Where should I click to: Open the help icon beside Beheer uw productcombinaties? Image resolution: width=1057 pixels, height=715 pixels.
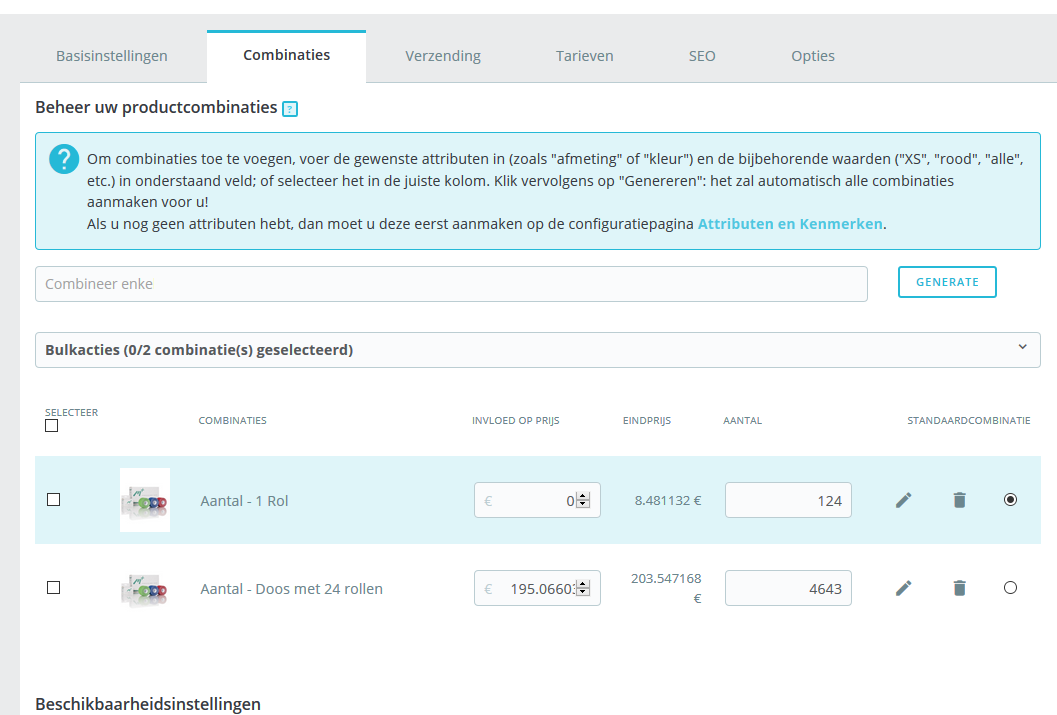pos(290,108)
